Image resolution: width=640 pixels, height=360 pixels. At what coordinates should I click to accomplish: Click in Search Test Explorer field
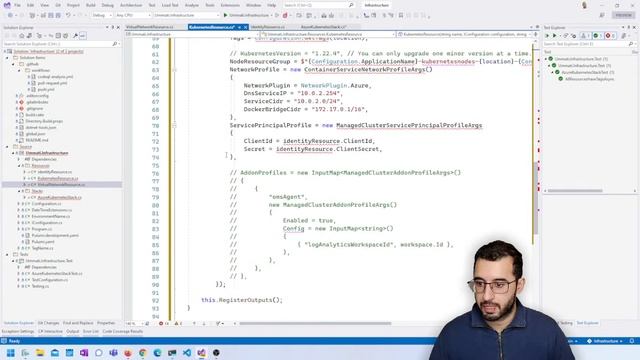[x=589, y=44]
